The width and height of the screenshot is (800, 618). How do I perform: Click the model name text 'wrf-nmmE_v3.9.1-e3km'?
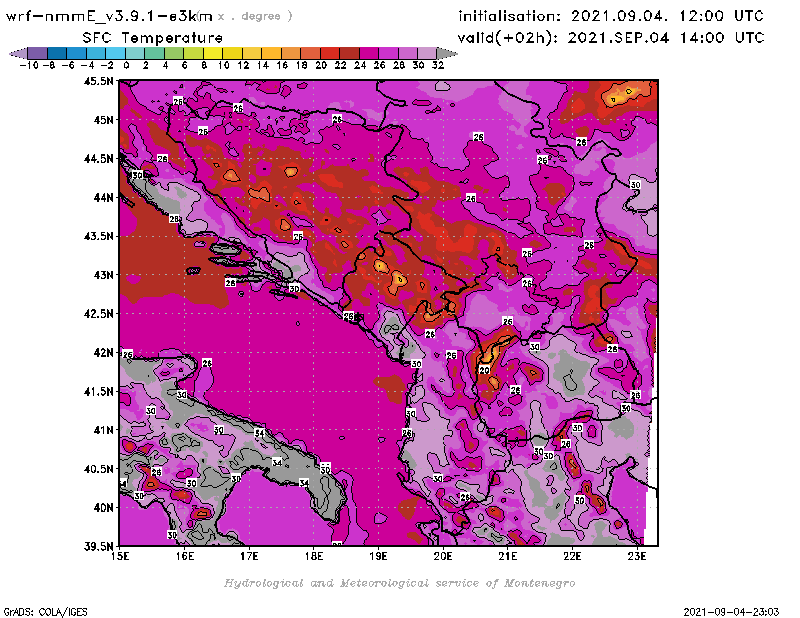point(109,16)
